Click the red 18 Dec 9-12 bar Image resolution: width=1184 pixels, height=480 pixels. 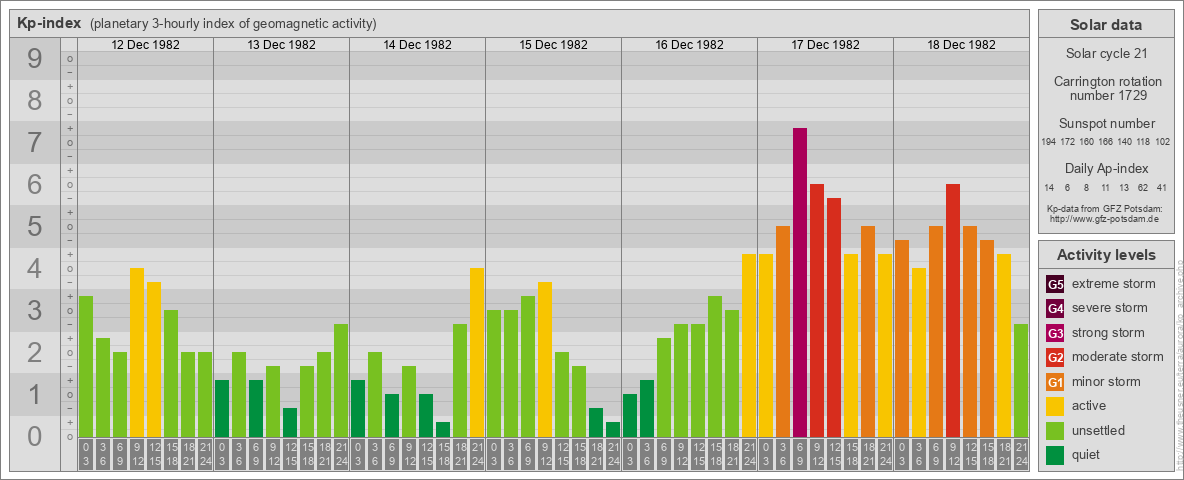coord(953,310)
